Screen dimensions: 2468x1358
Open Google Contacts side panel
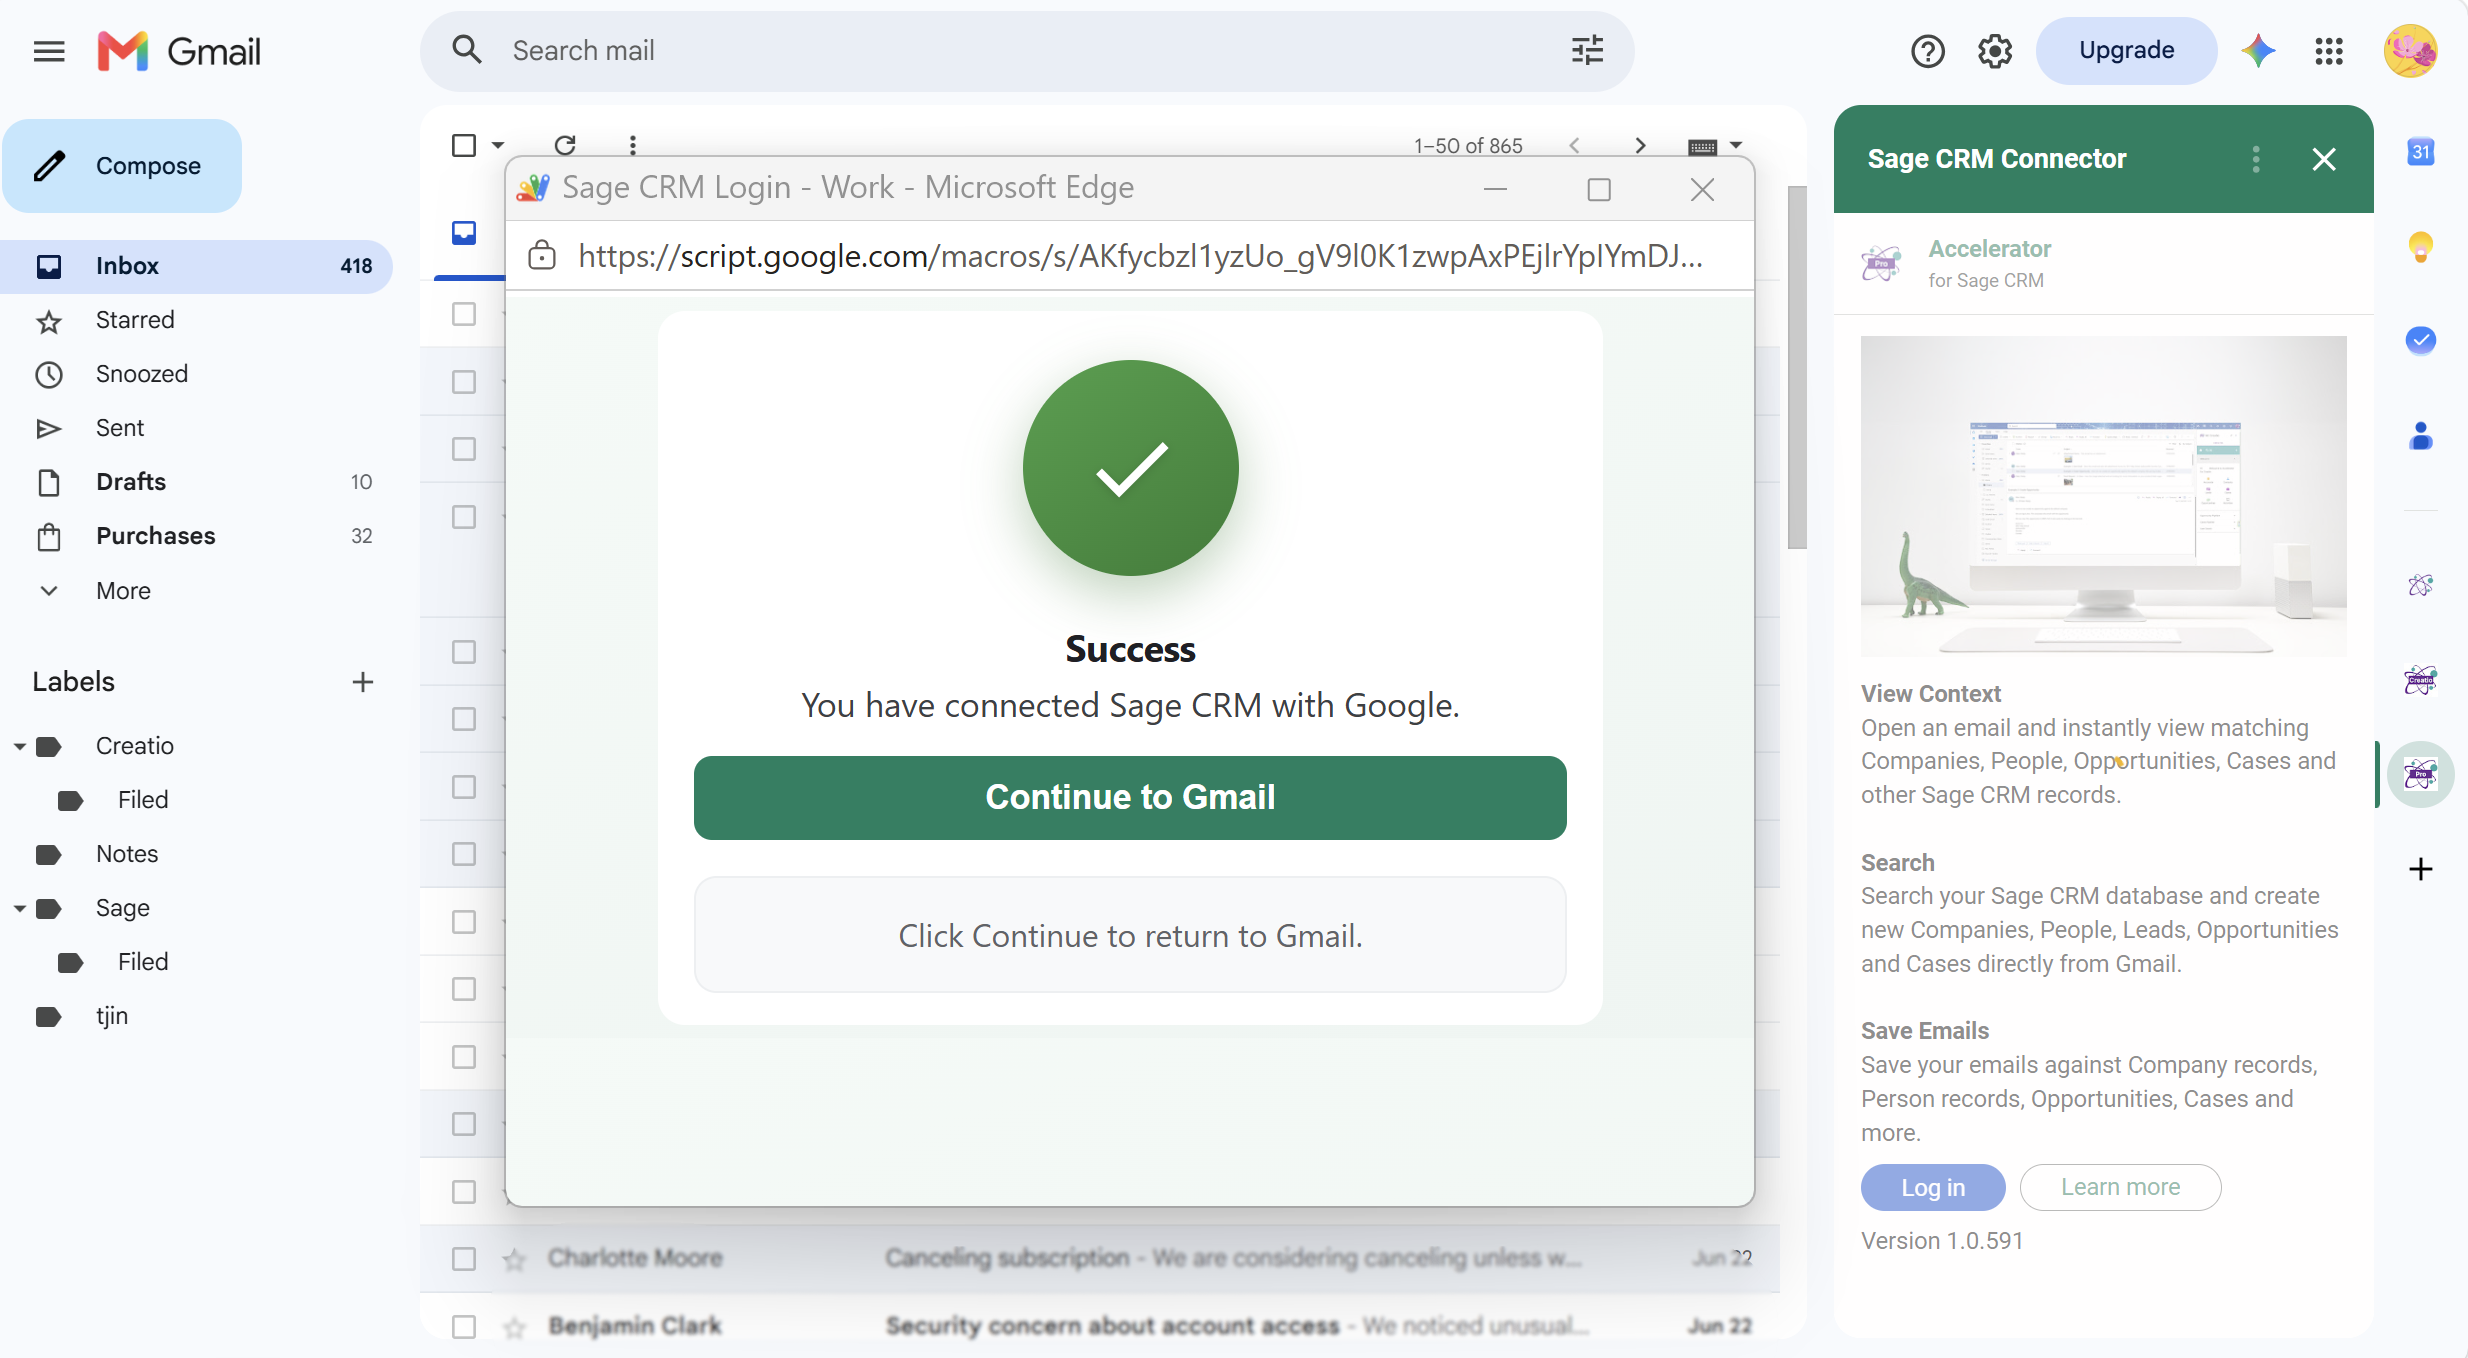click(2420, 436)
